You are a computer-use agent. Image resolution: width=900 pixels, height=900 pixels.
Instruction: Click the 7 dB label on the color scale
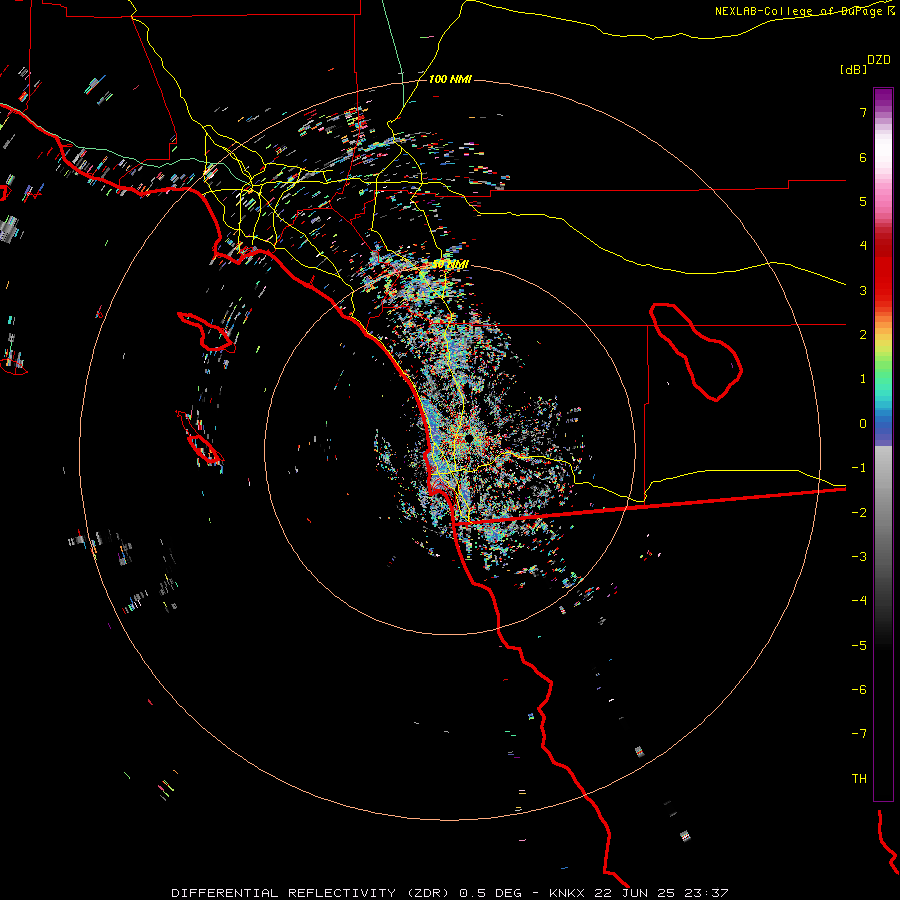(863, 112)
